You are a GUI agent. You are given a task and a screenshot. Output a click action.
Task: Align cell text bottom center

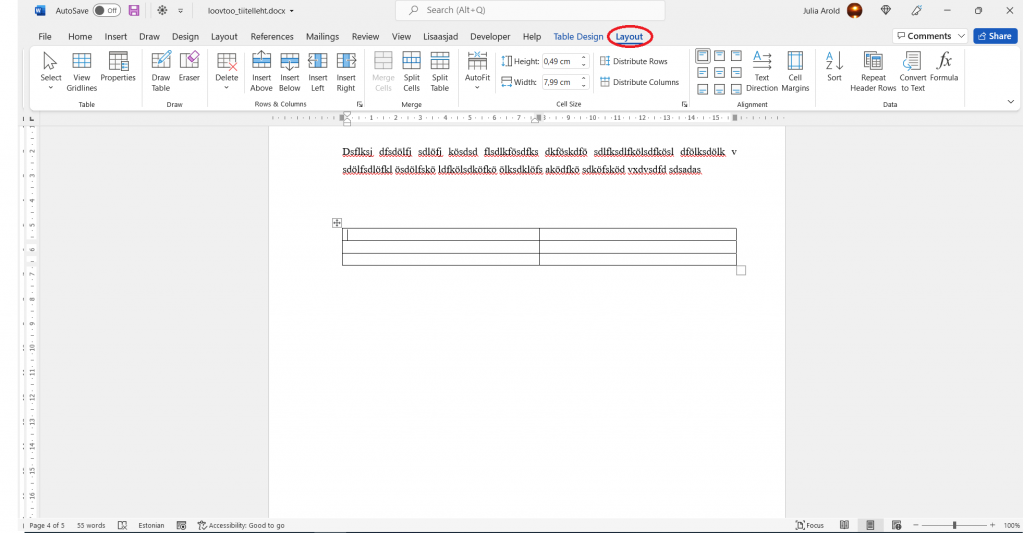click(719, 89)
